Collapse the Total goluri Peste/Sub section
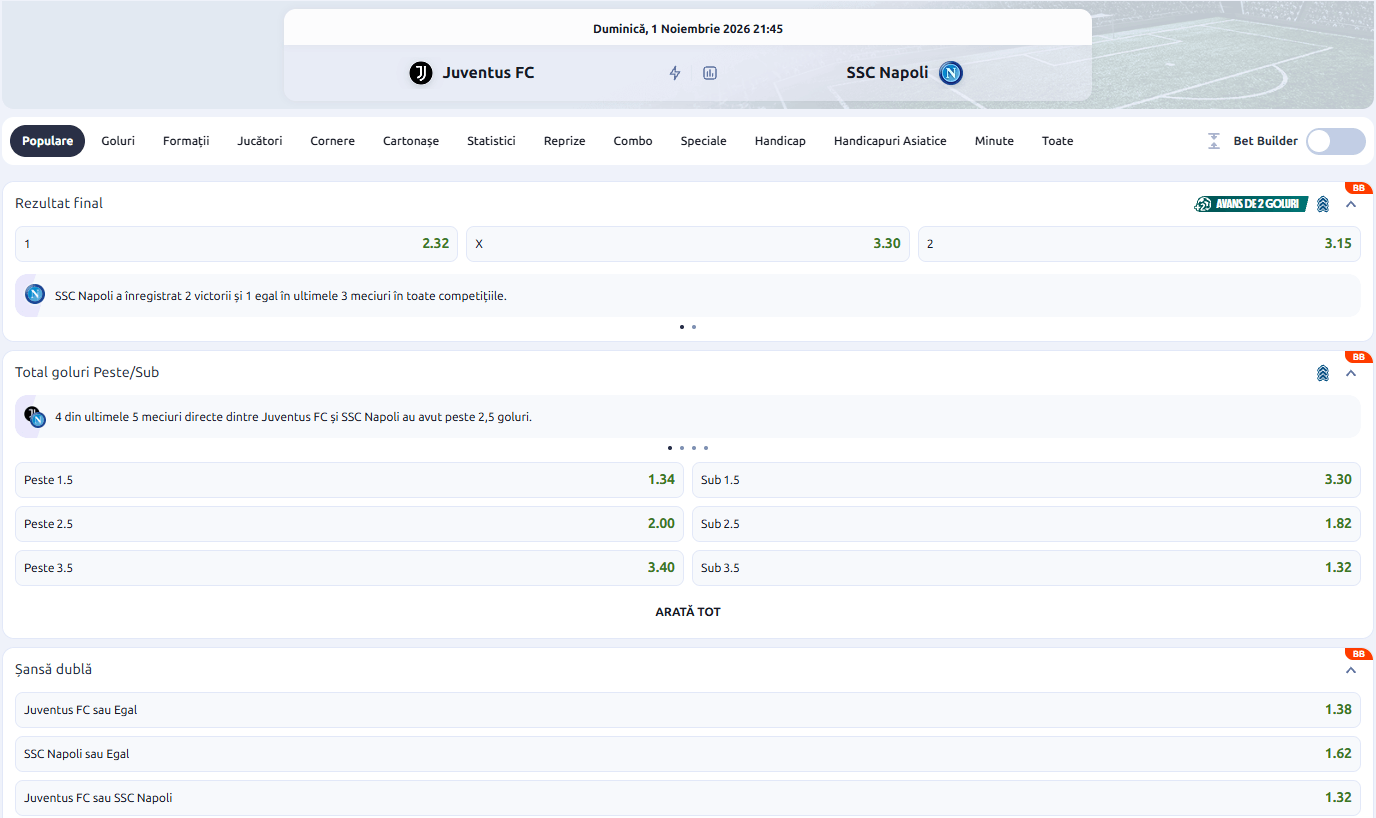This screenshot has width=1376, height=818. [x=1351, y=373]
